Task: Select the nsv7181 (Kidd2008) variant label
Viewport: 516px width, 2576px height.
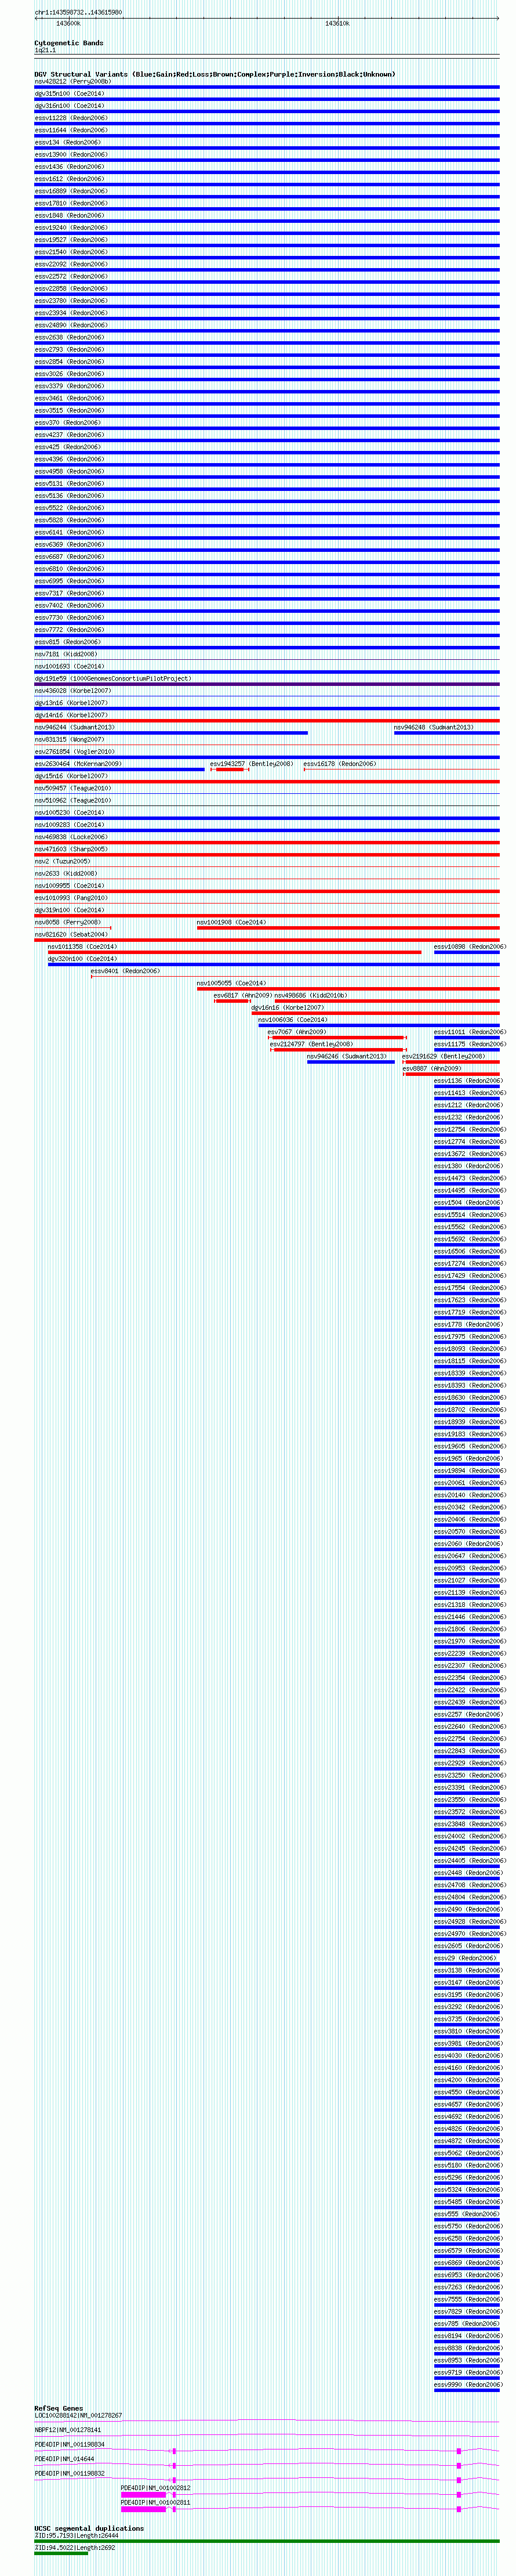Action: coord(66,654)
